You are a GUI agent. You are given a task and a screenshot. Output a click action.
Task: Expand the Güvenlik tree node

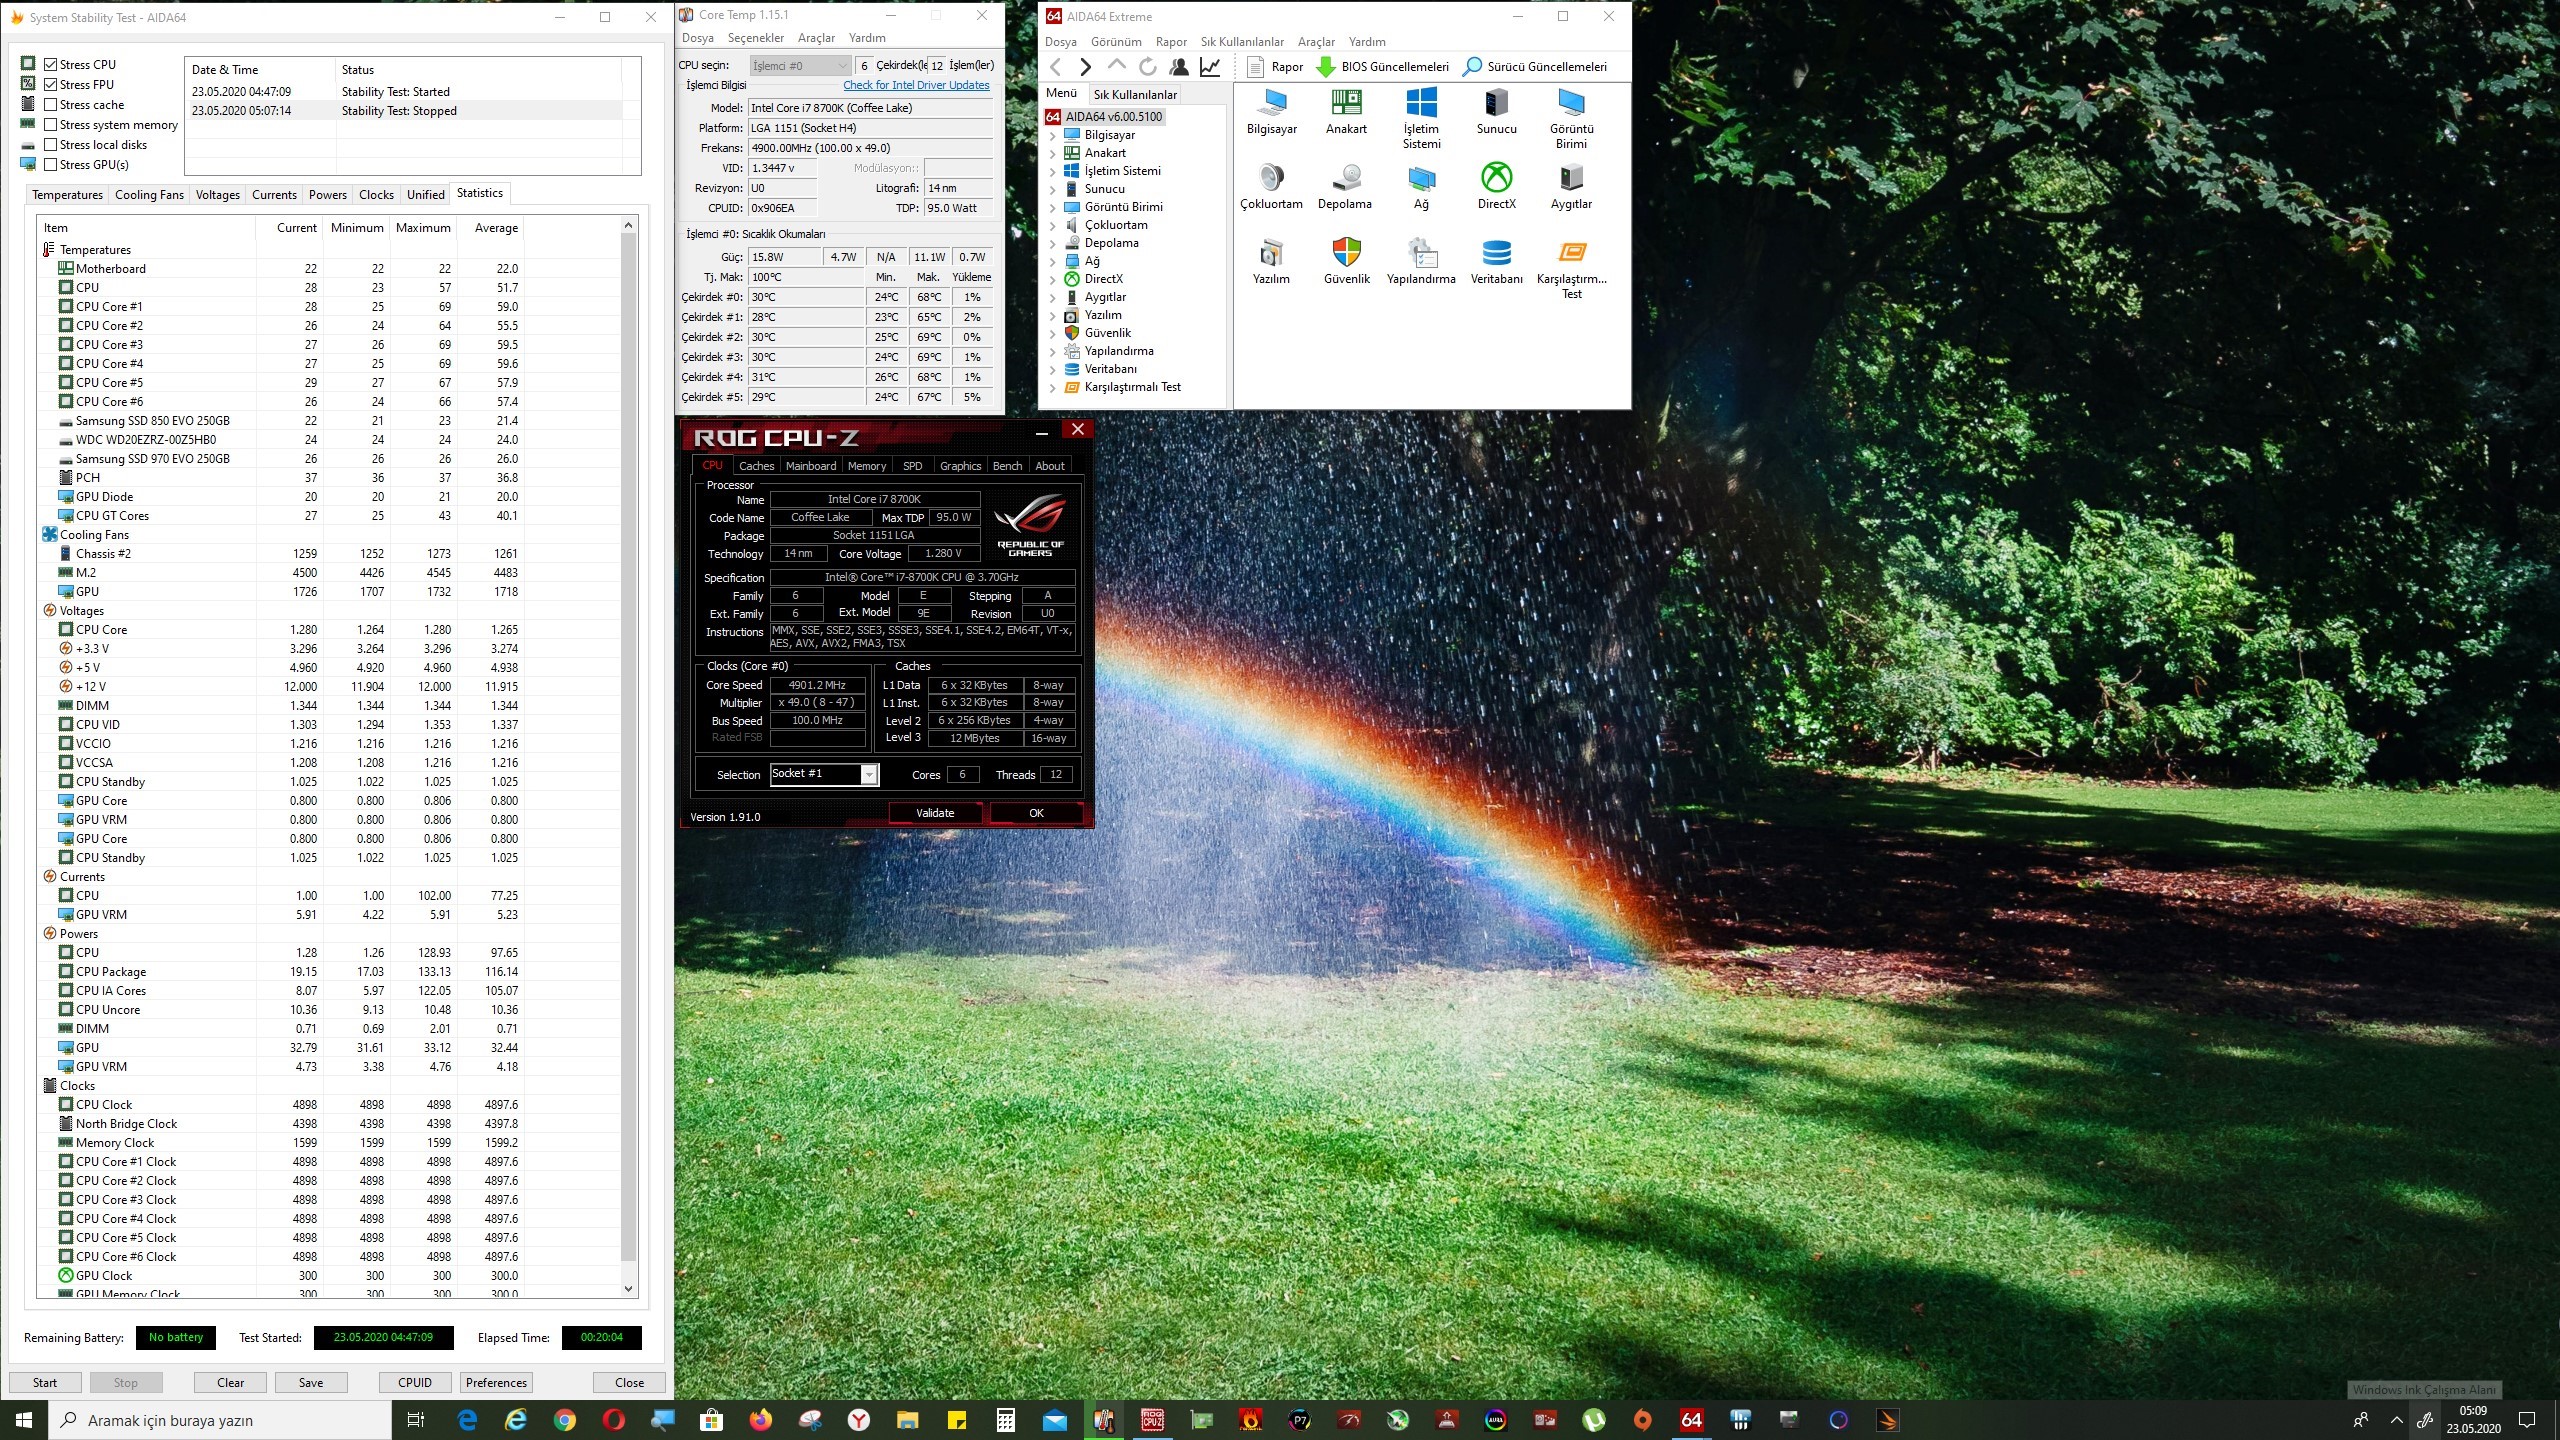click(x=1052, y=333)
